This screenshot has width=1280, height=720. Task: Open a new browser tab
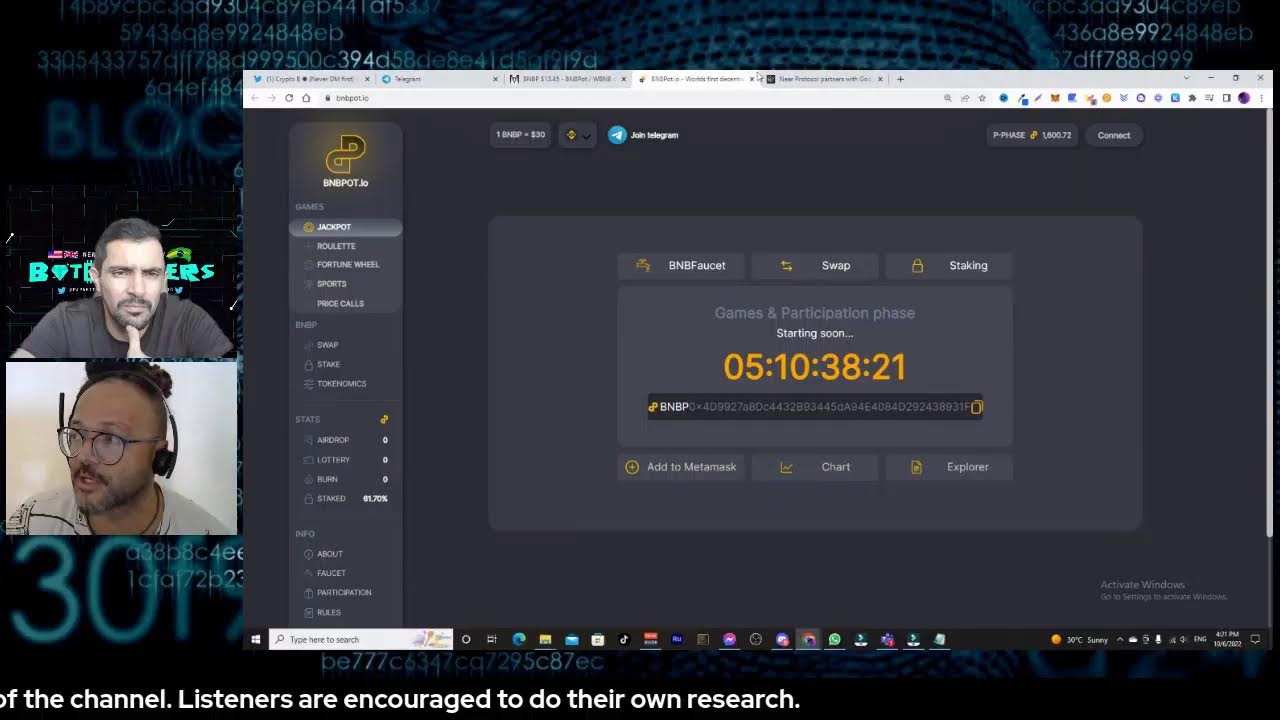(900, 79)
